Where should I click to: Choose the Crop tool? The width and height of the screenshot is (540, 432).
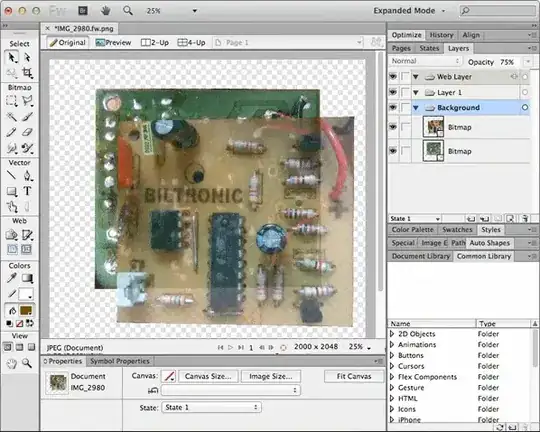click(27, 73)
